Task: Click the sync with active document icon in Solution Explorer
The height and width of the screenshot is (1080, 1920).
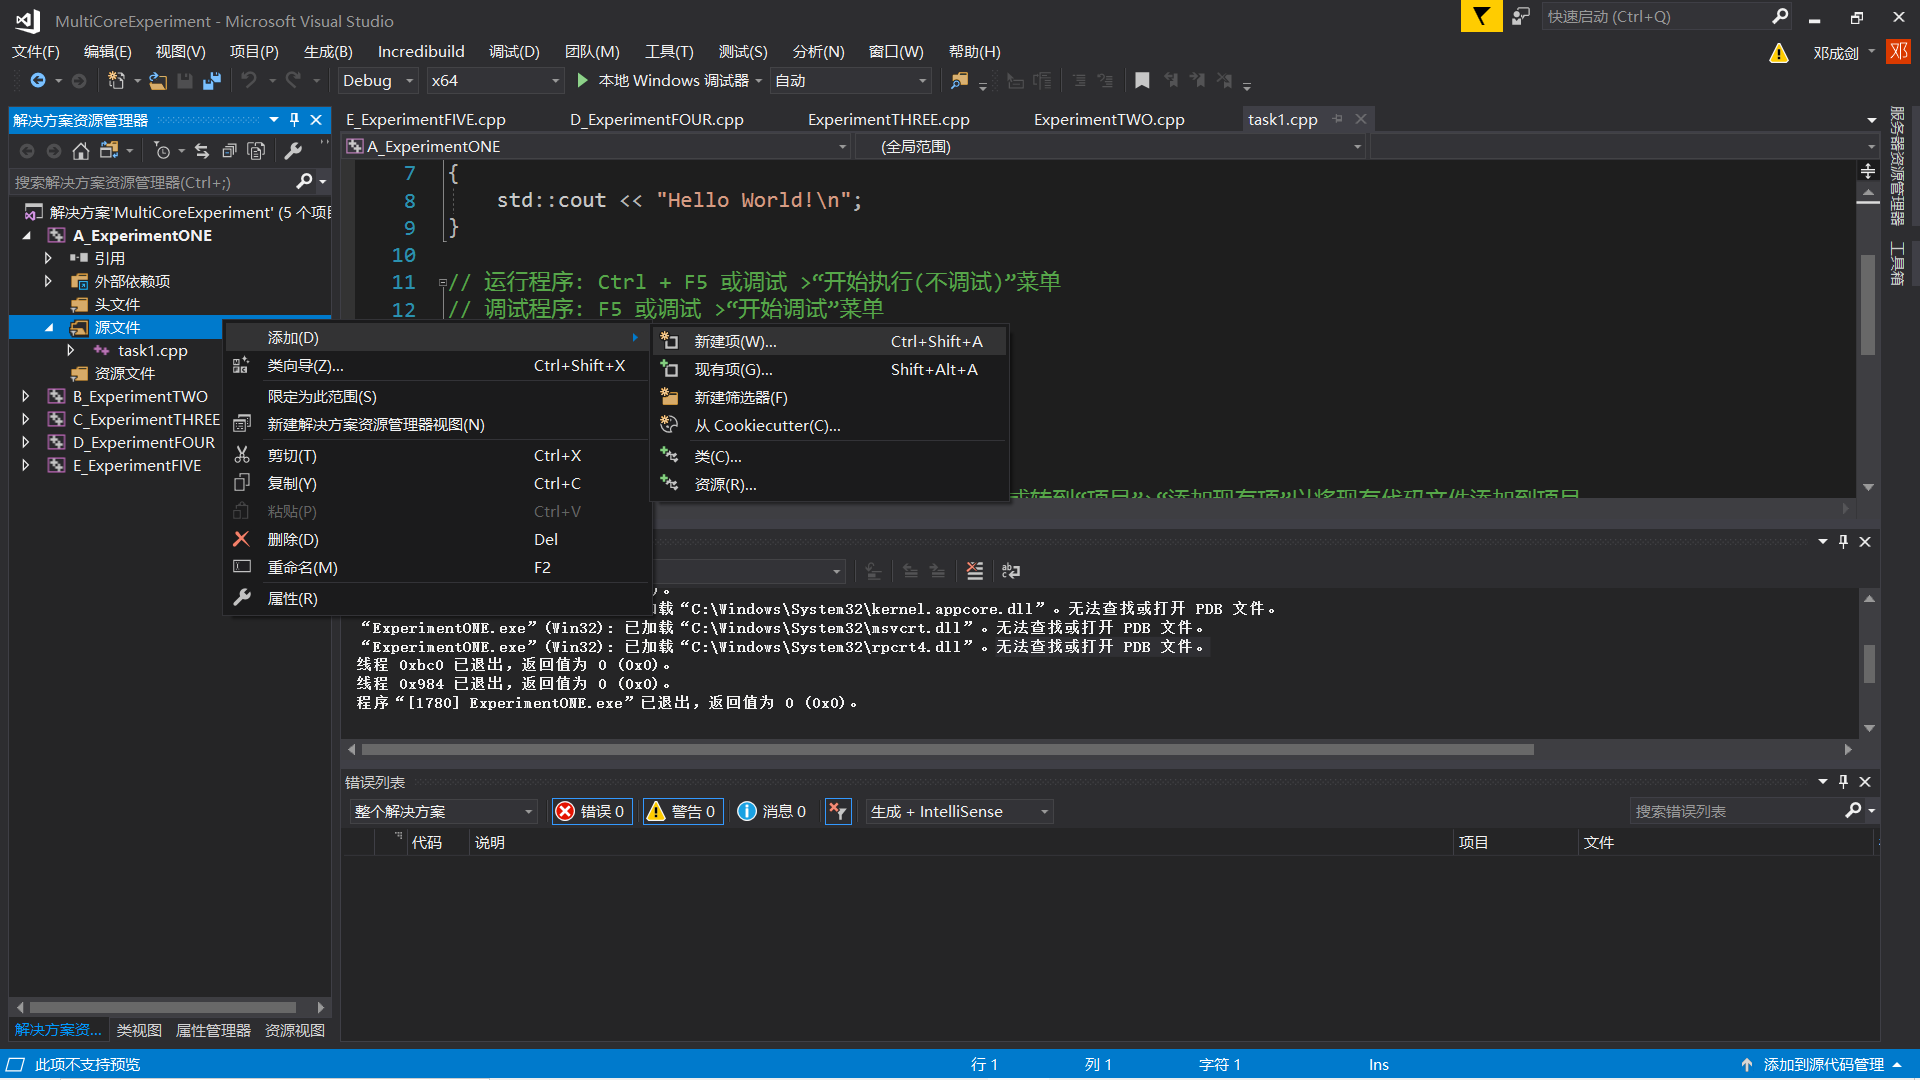Action: [202, 151]
